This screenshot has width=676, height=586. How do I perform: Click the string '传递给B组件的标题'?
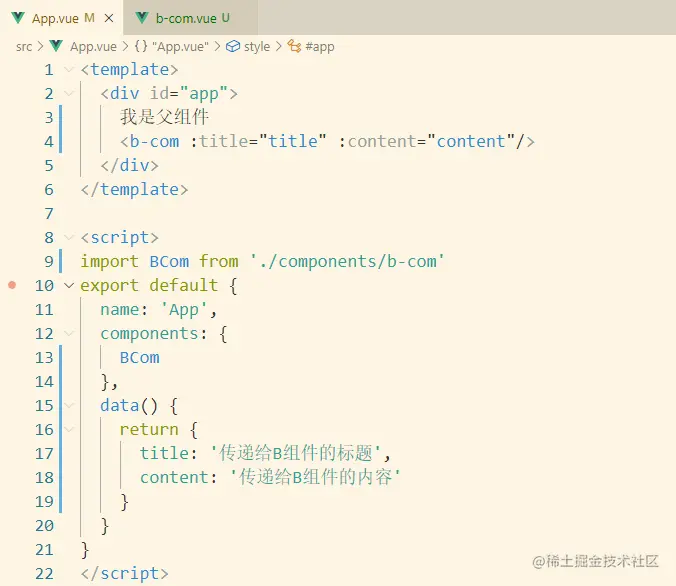click(x=296, y=453)
